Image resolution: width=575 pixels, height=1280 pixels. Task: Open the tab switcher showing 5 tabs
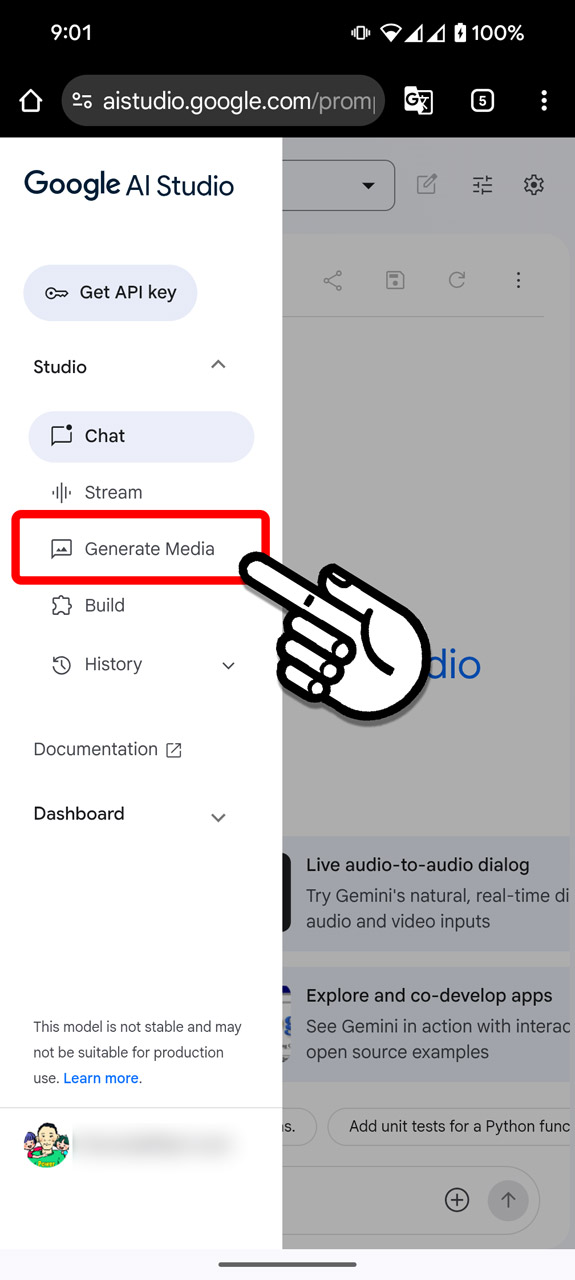click(x=482, y=101)
